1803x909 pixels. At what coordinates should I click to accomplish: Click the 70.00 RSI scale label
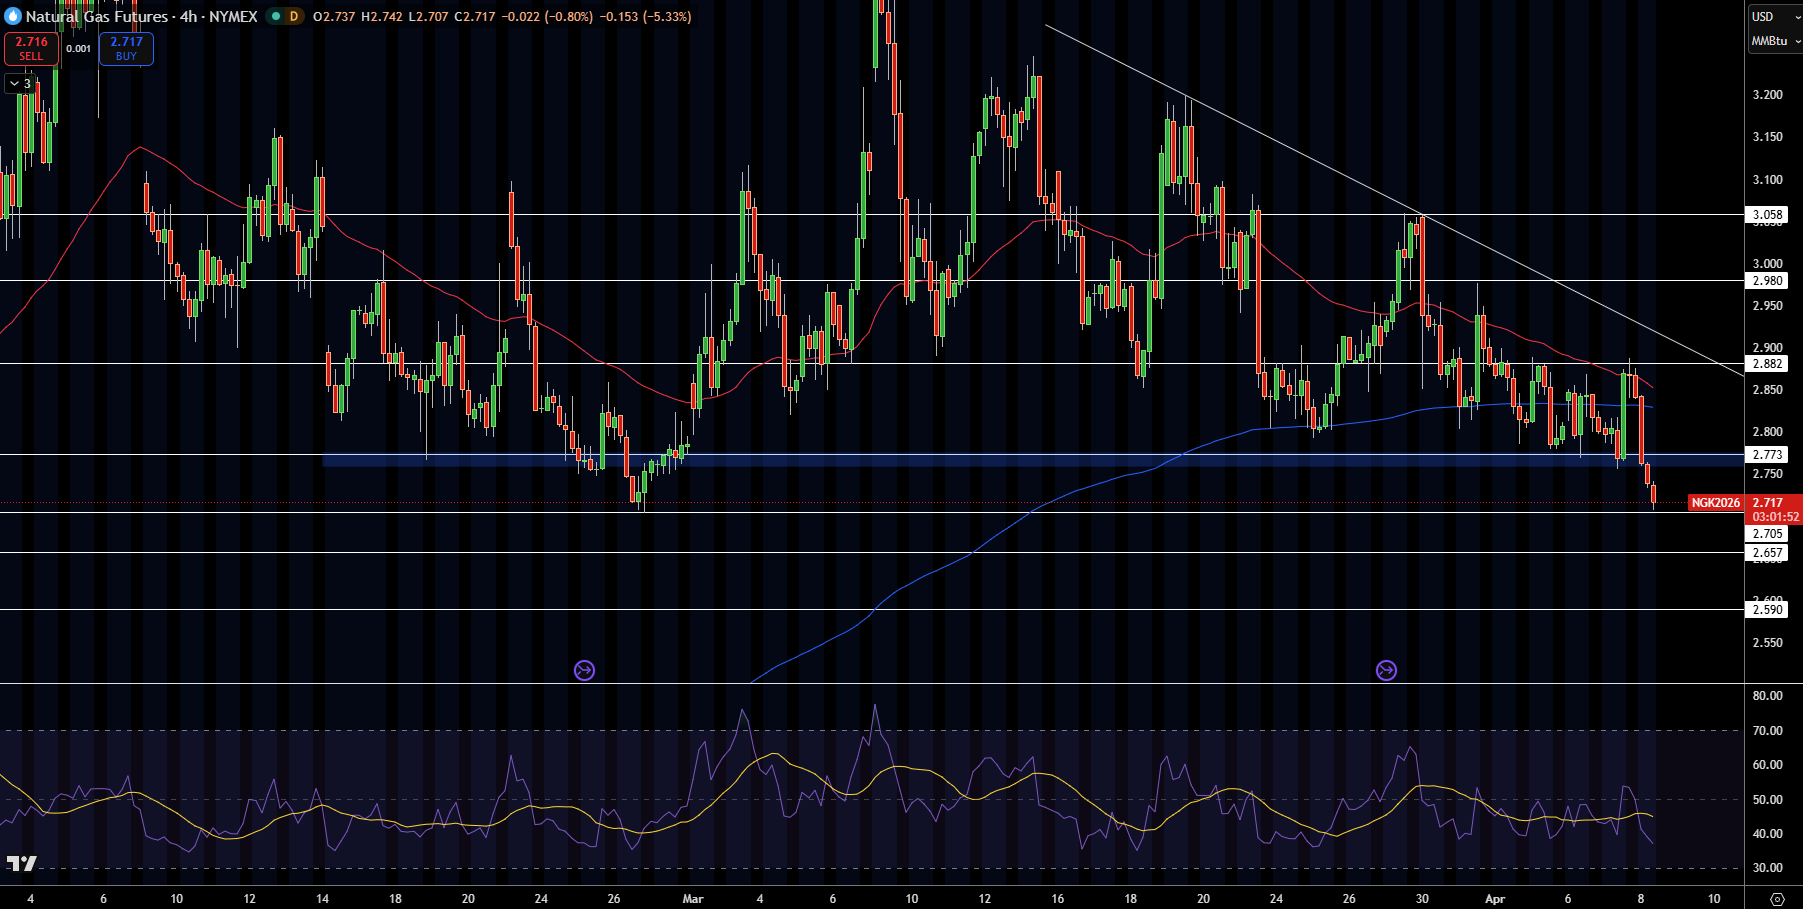pos(1767,731)
